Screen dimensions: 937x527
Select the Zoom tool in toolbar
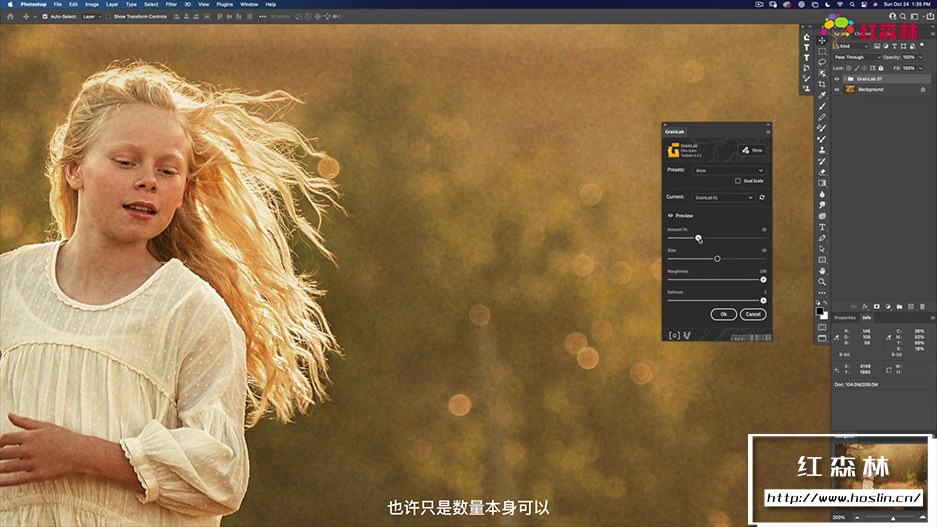822,281
